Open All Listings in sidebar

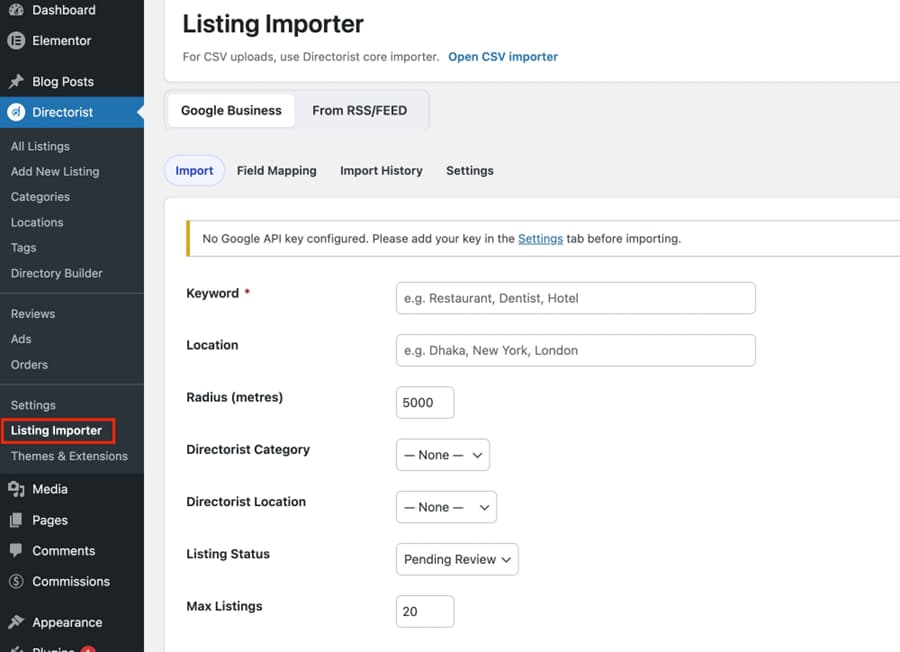tap(40, 146)
